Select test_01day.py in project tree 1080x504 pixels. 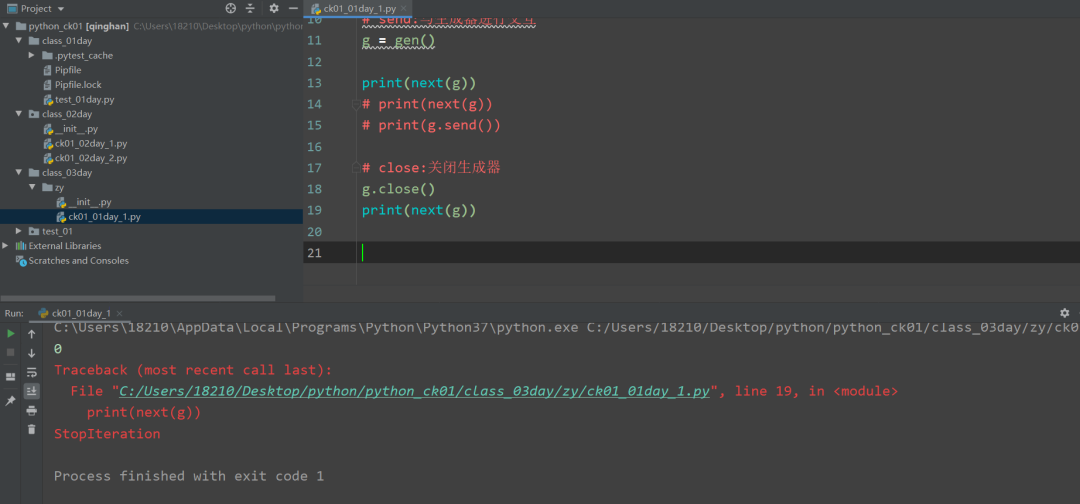(84, 99)
